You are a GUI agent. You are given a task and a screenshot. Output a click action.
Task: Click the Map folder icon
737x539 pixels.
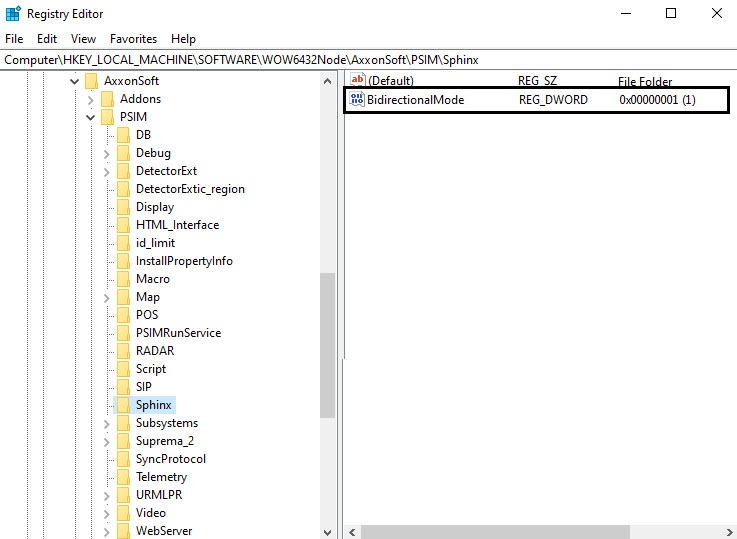tap(124, 297)
